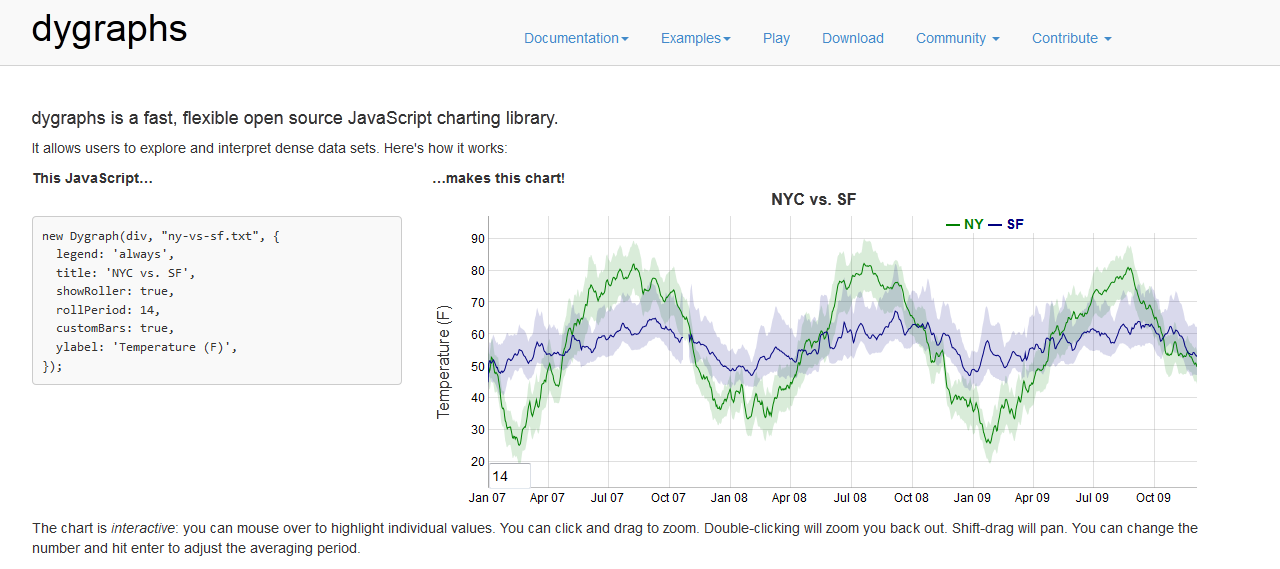Click the Temperature (F) y-axis label

pos(444,360)
